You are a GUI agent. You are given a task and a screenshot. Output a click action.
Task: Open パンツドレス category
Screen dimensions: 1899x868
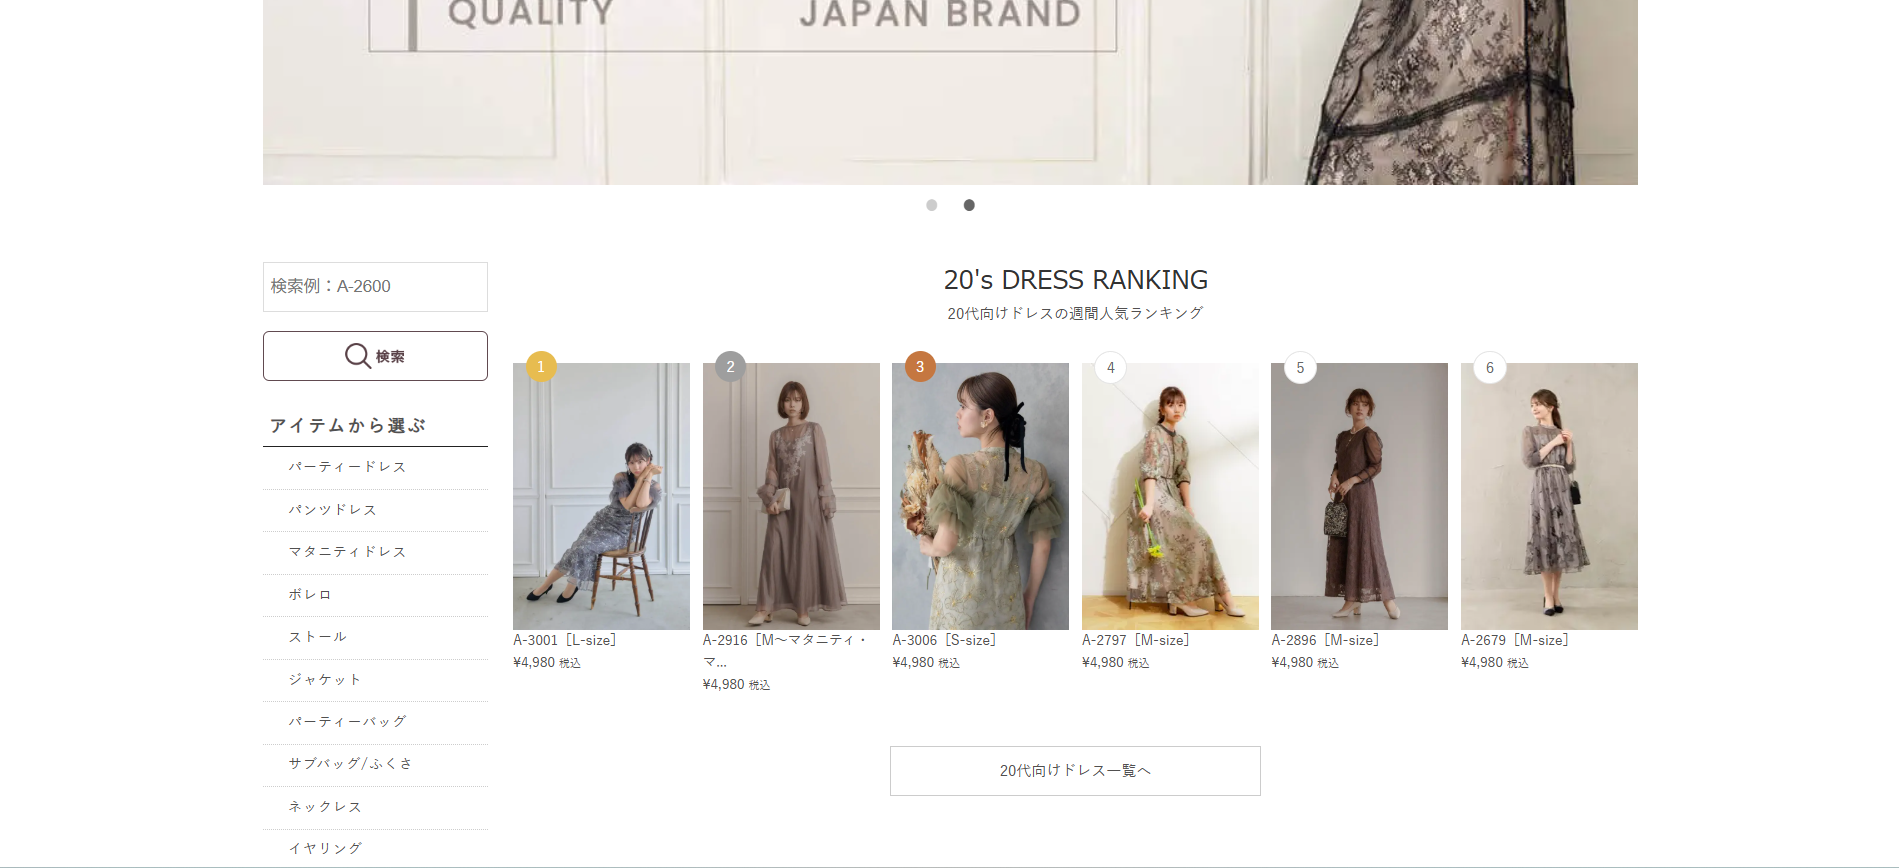click(x=332, y=510)
